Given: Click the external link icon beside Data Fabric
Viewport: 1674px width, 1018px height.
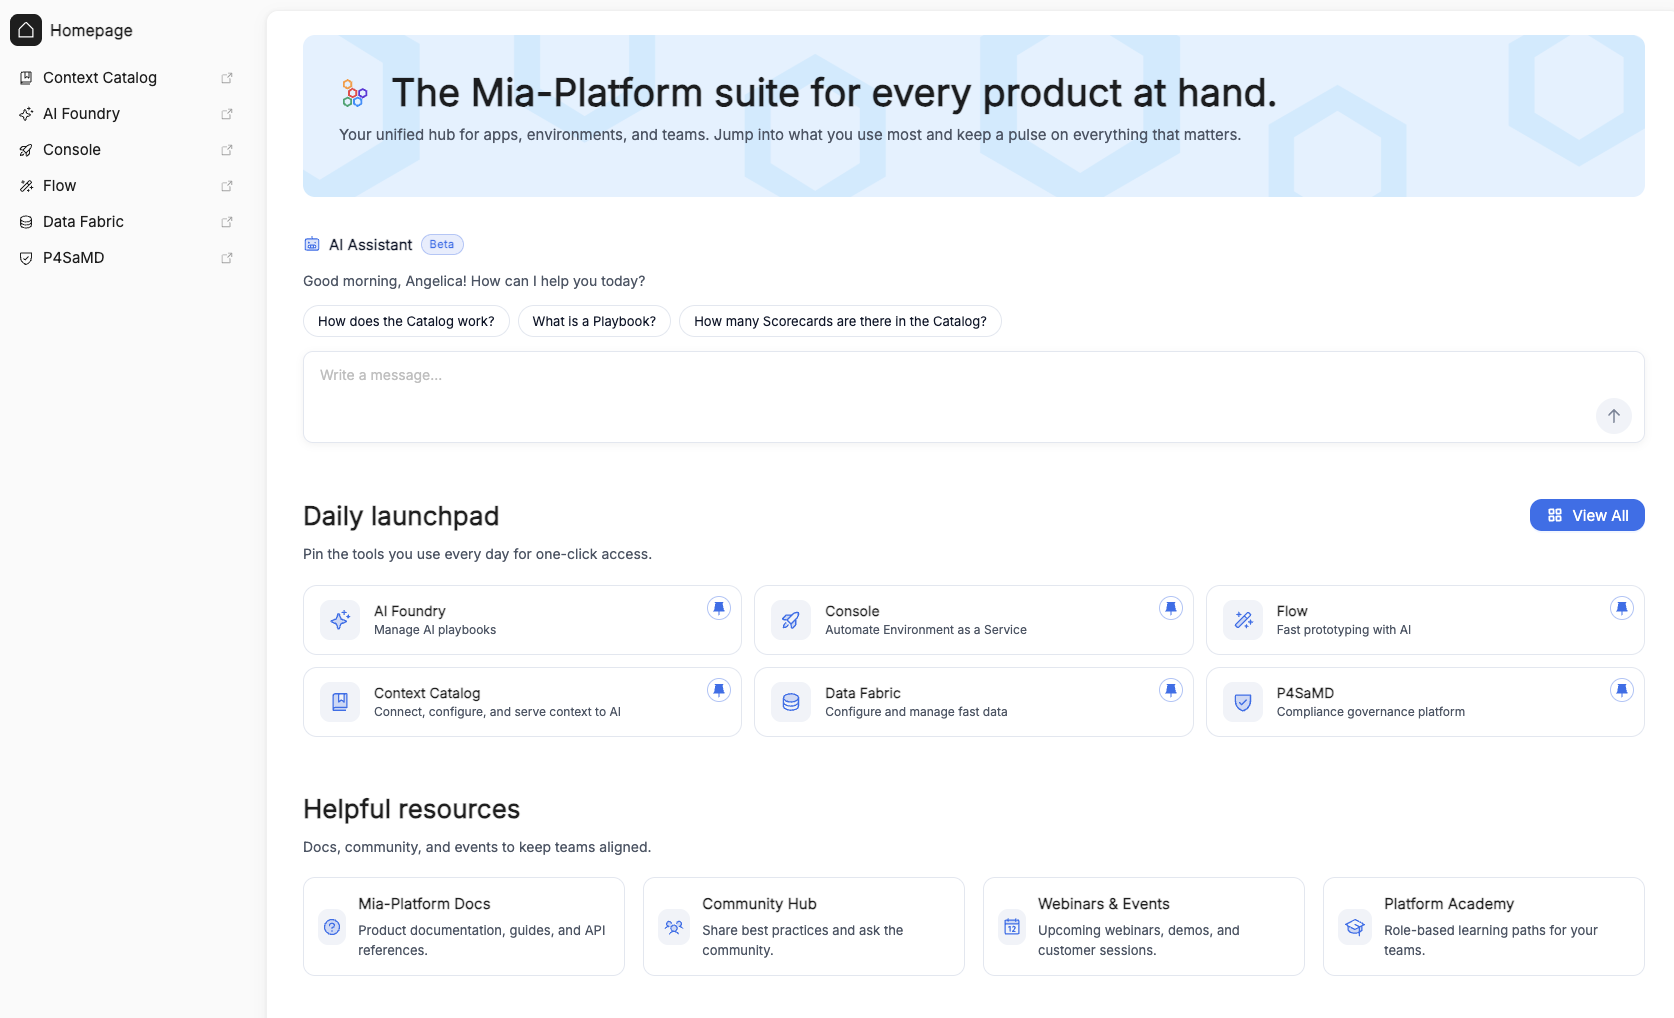Looking at the screenshot, I should (227, 222).
